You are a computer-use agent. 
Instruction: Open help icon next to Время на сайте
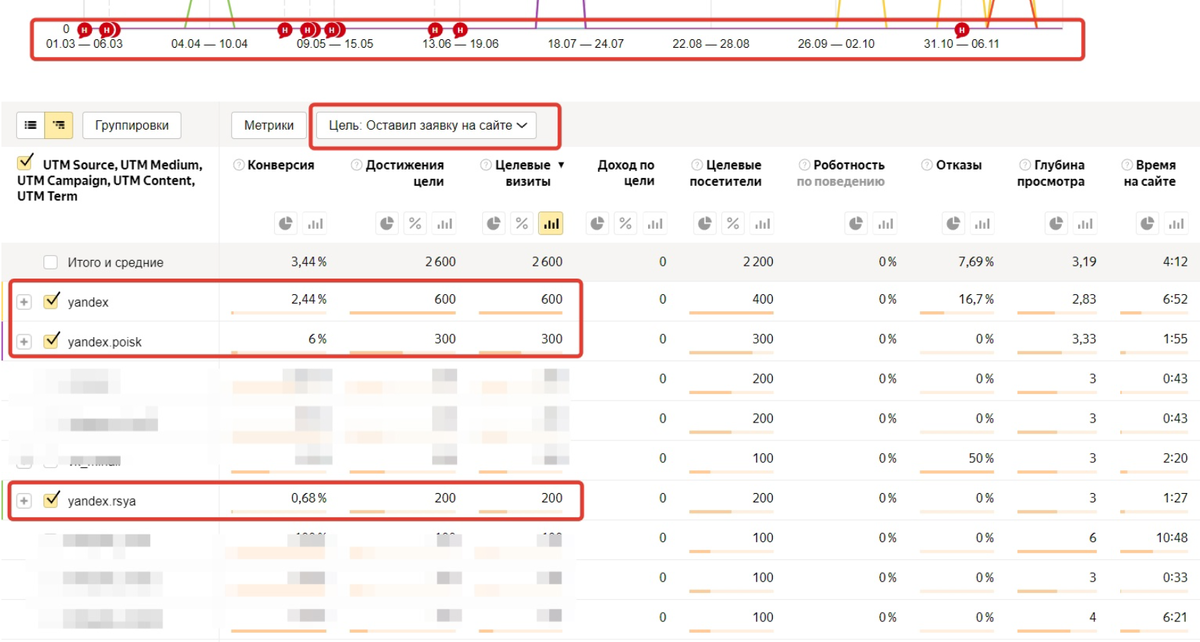(1127, 165)
